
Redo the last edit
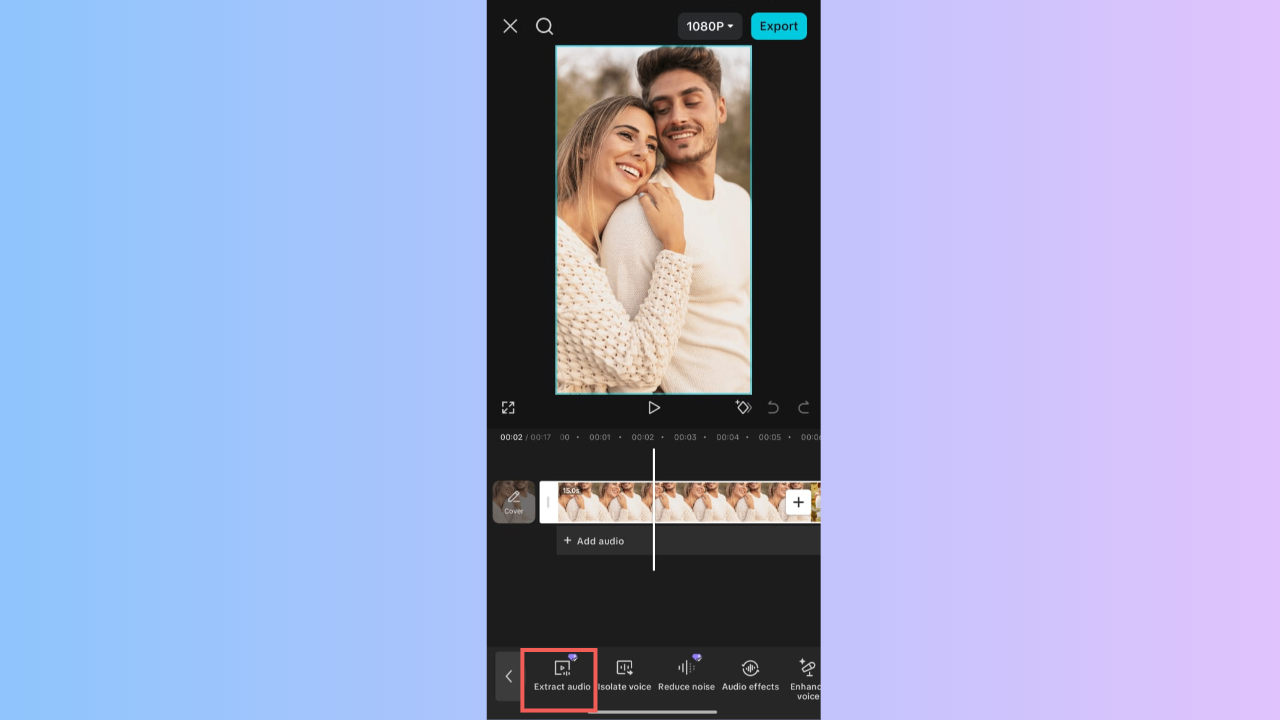coord(803,407)
